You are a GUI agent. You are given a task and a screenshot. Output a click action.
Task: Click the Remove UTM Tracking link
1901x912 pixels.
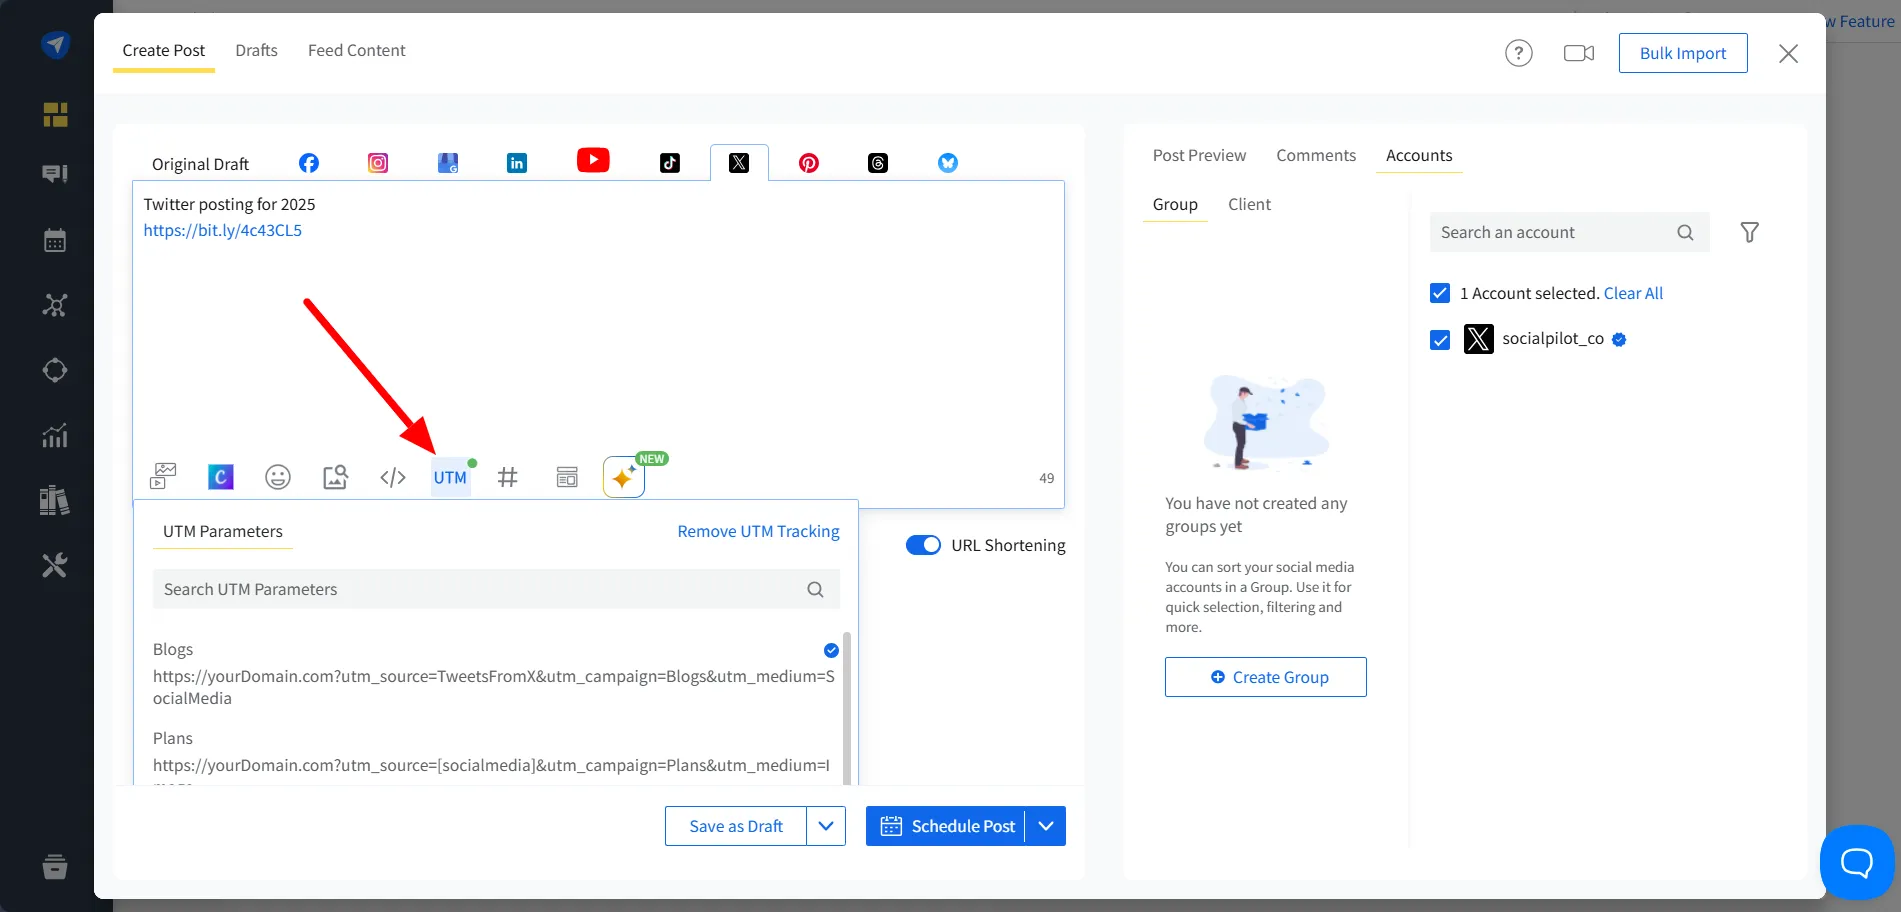click(758, 531)
